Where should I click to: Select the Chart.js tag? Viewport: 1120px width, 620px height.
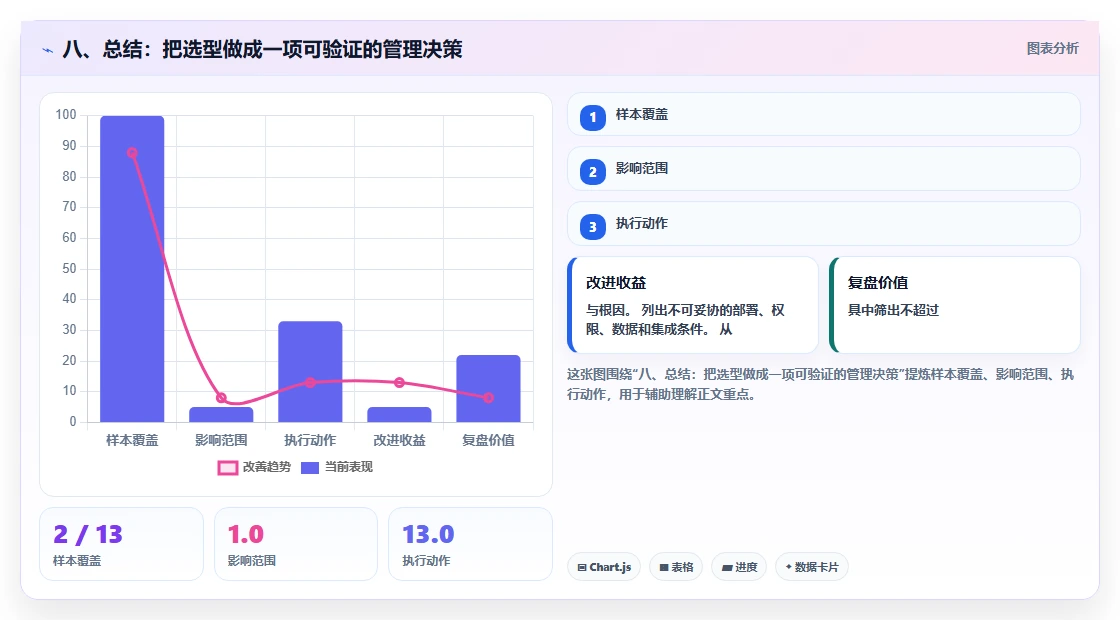pos(604,567)
